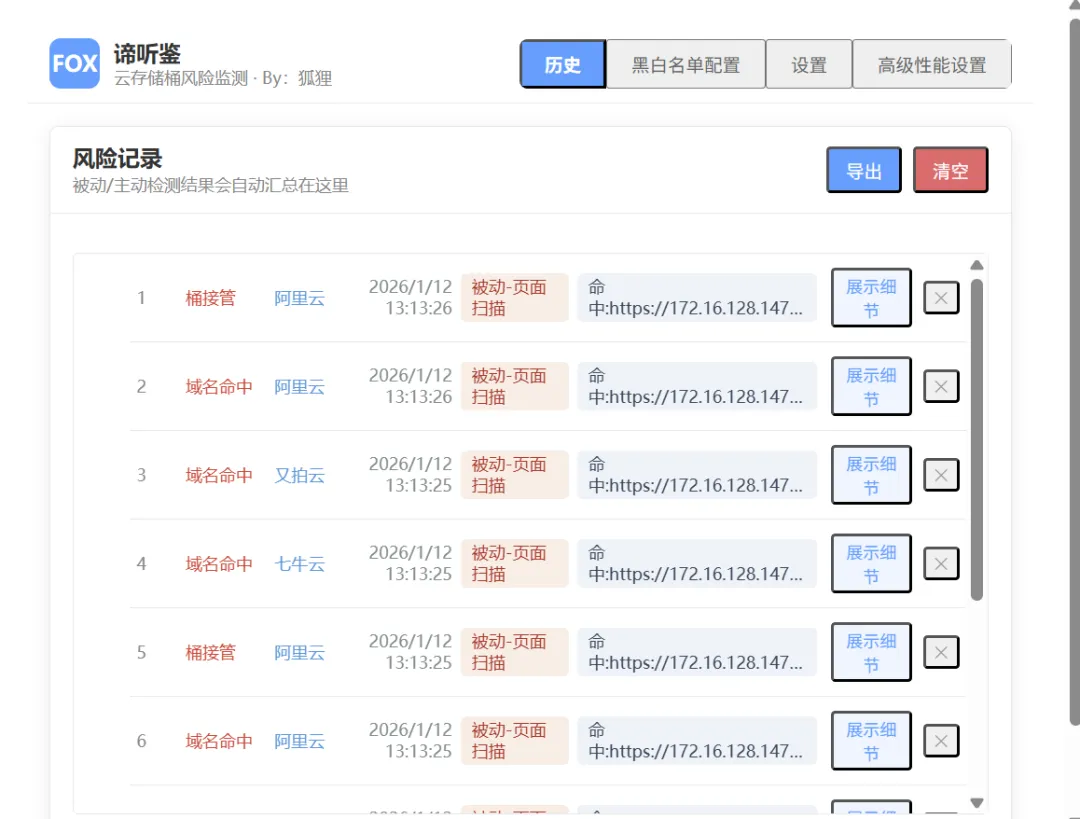This screenshot has height=819, width=1080.
Task: Click 被动-页面扫描 tag in record 5
Action: coord(515,652)
